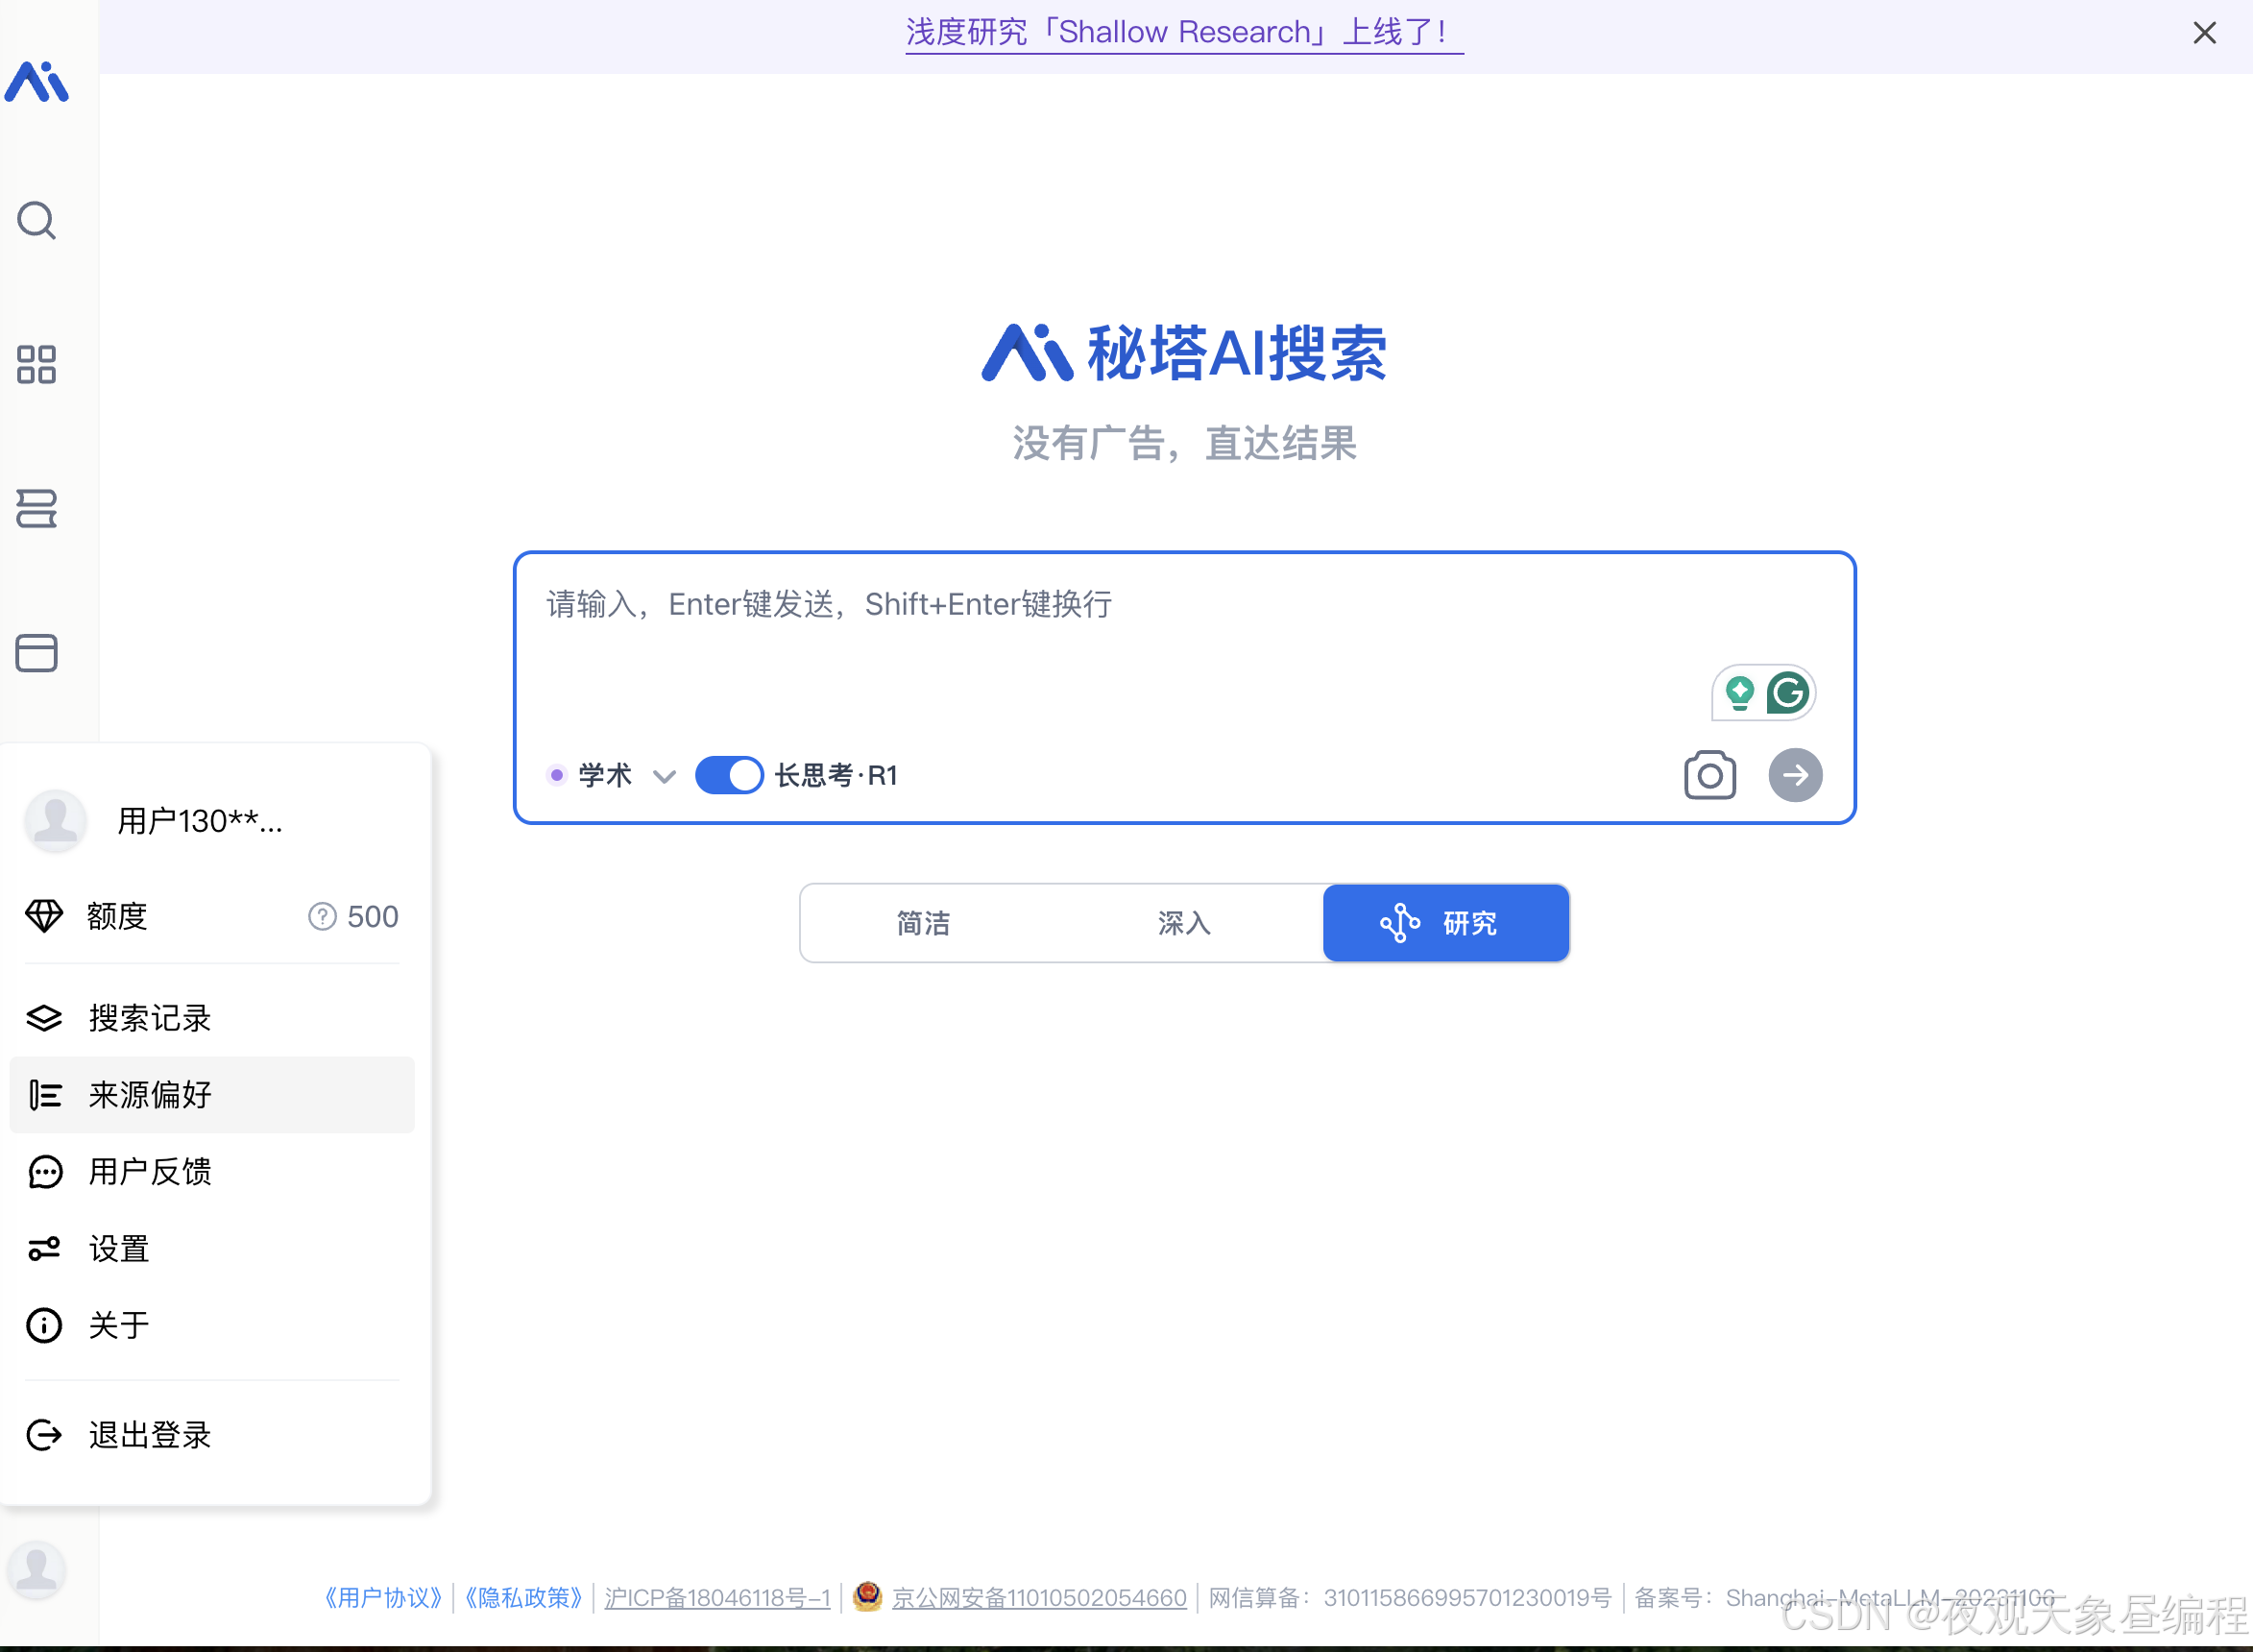The height and width of the screenshot is (1652, 2253).
Task: Click the search magnifier icon in sidebar
Action: pos(37,221)
